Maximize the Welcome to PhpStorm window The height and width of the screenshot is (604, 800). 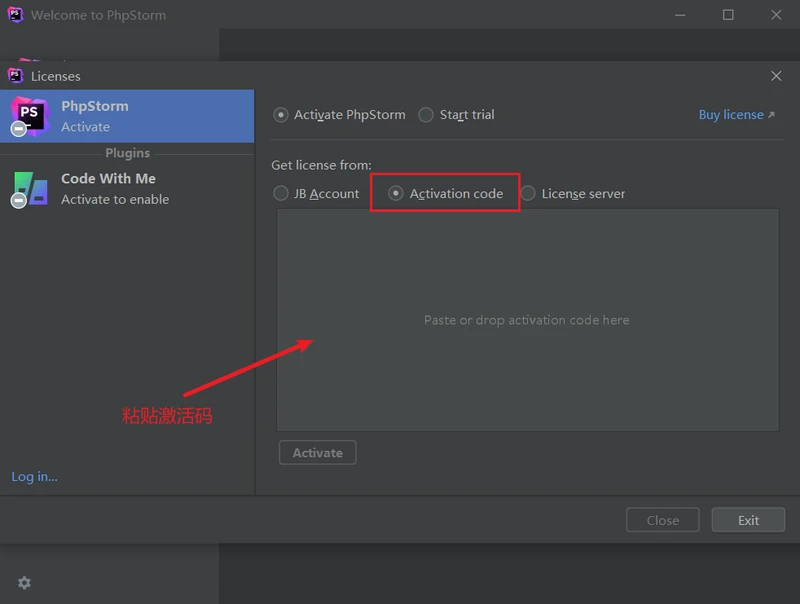click(728, 15)
